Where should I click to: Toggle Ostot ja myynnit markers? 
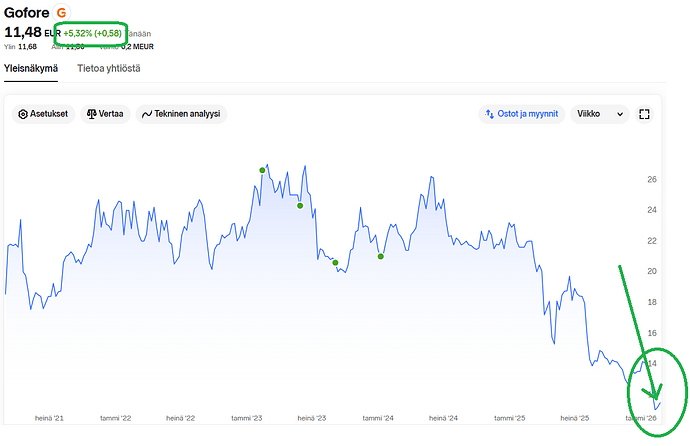pyautogui.click(x=522, y=114)
